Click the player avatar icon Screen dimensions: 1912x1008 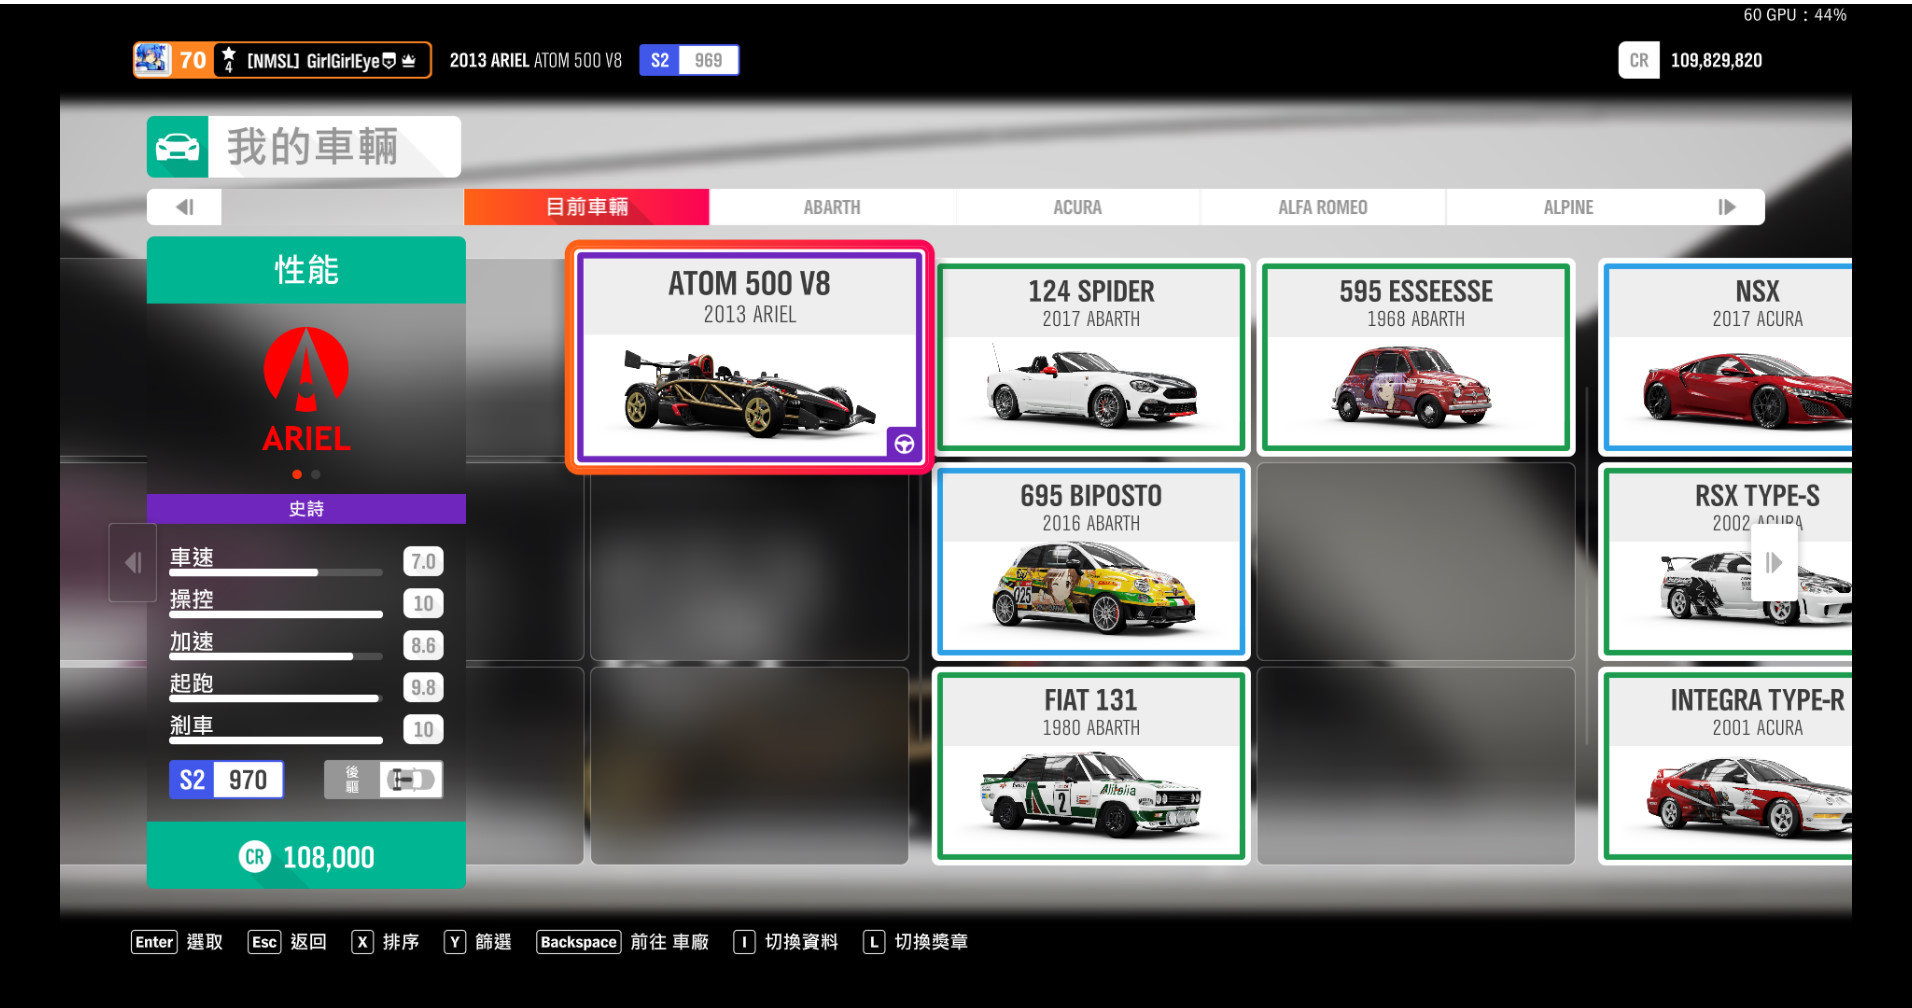click(x=152, y=60)
